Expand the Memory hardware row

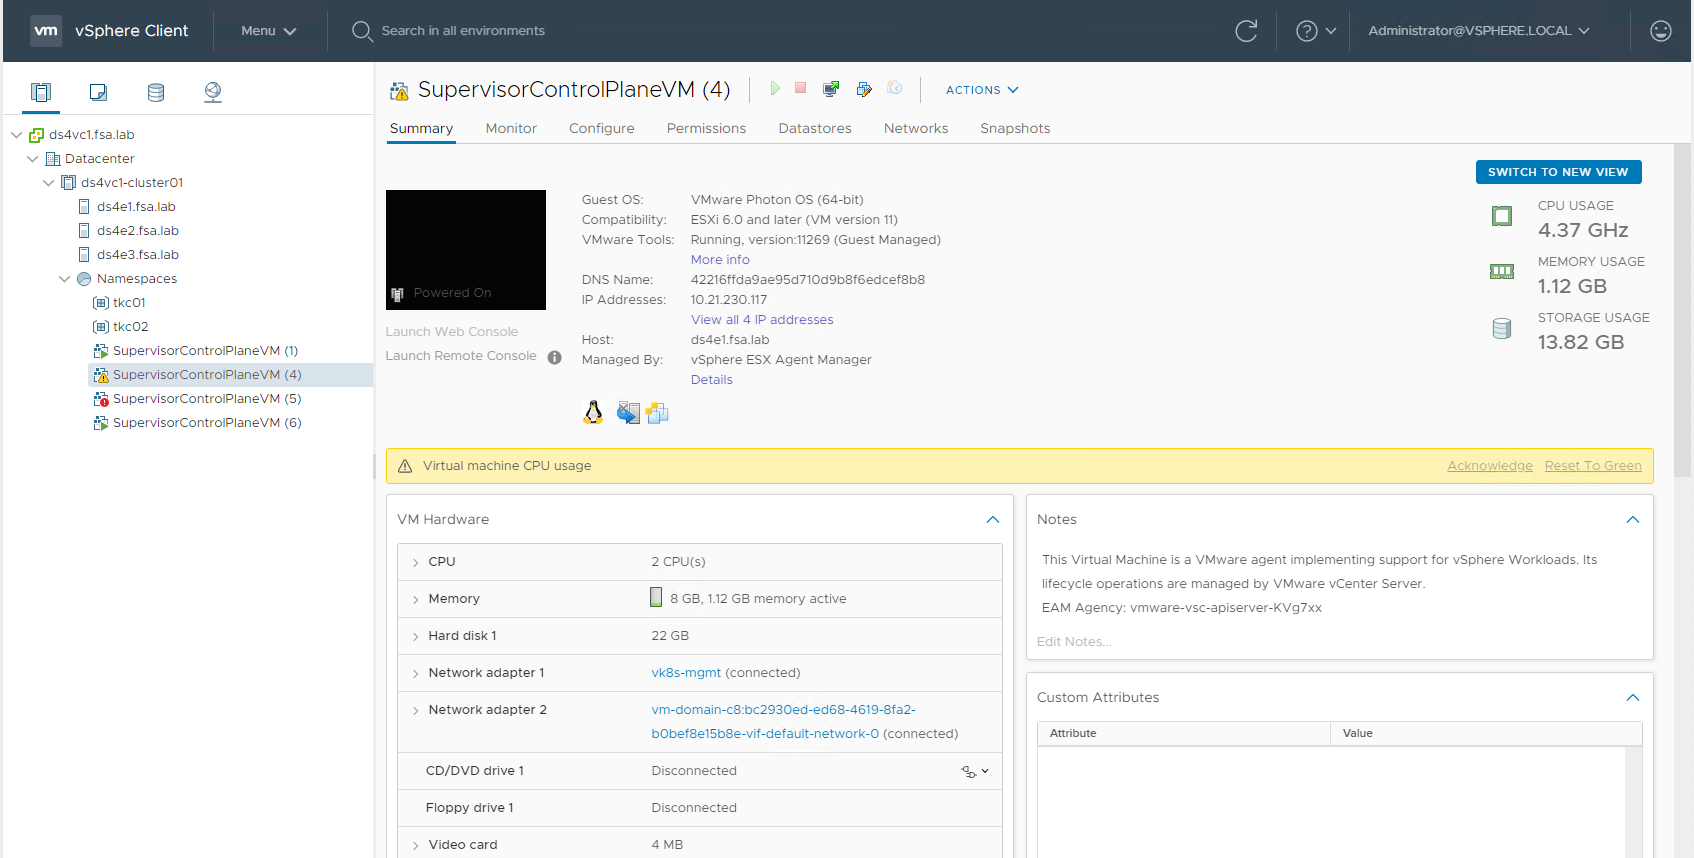tap(415, 600)
